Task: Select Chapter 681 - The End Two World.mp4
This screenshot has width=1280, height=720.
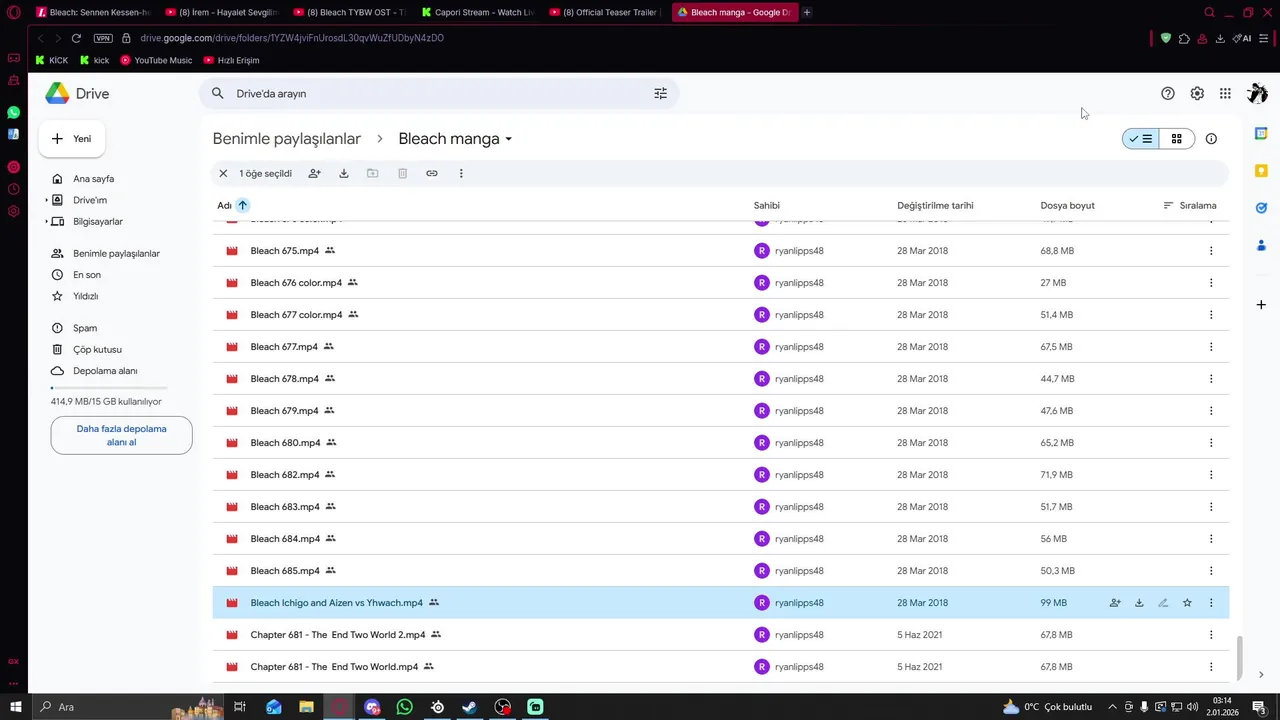Action: (x=721, y=667)
